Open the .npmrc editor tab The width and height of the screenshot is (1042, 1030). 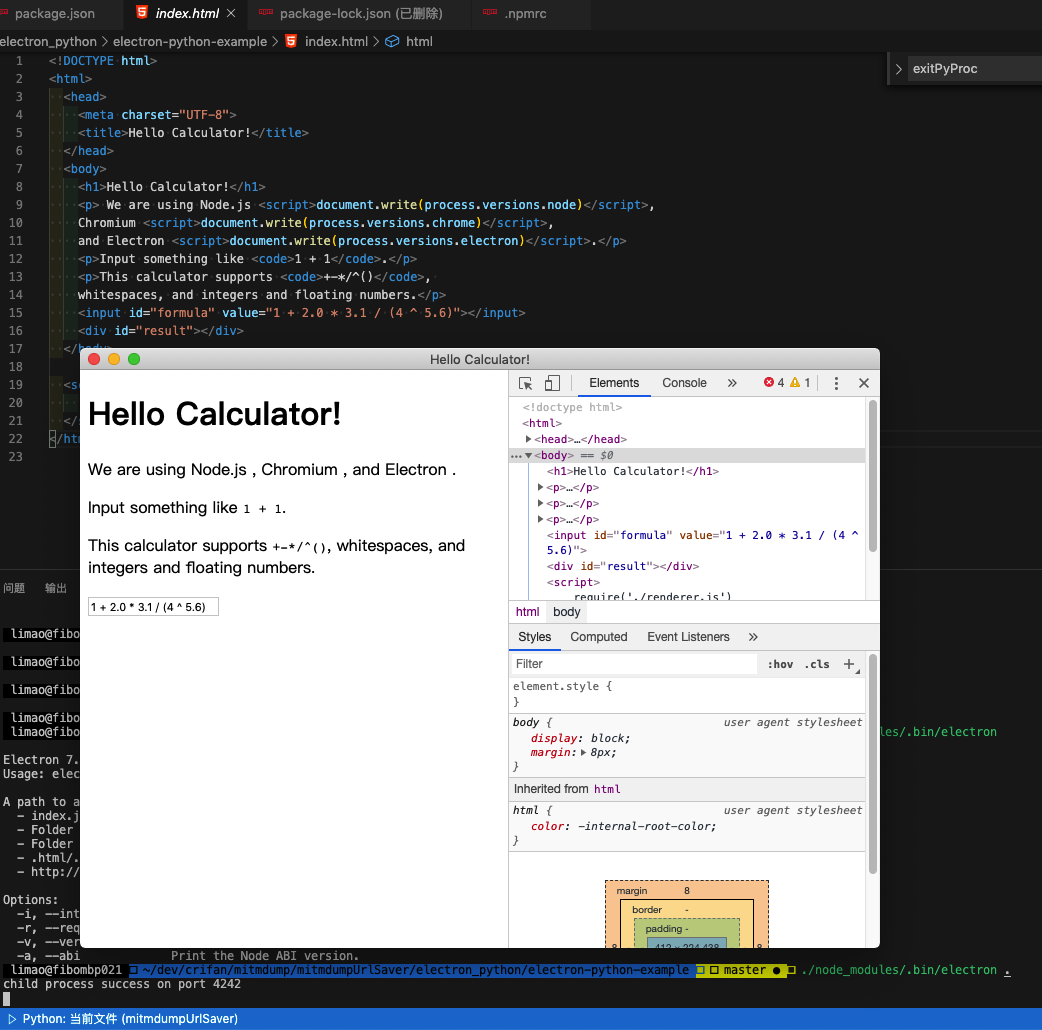pos(525,13)
